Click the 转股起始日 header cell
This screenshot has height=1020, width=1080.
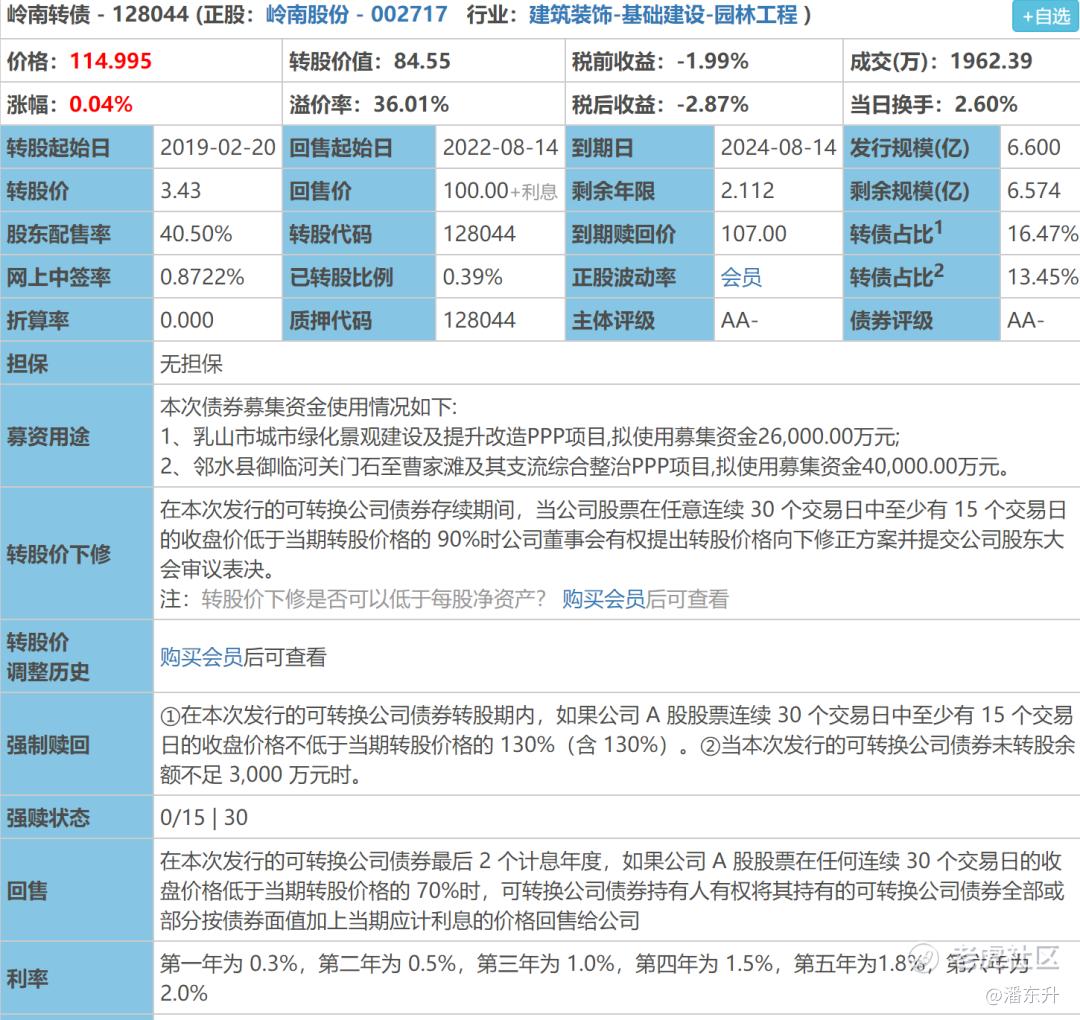pyautogui.click(x=77, y=147)
